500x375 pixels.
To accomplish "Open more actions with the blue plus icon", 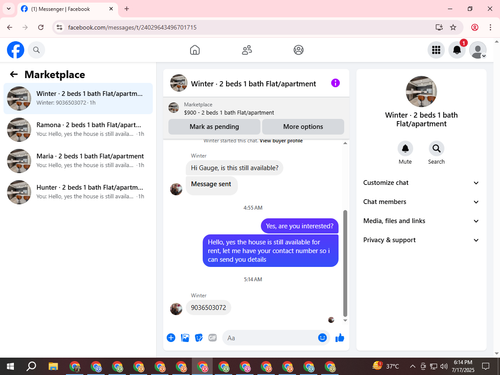I will pos(171,338).
